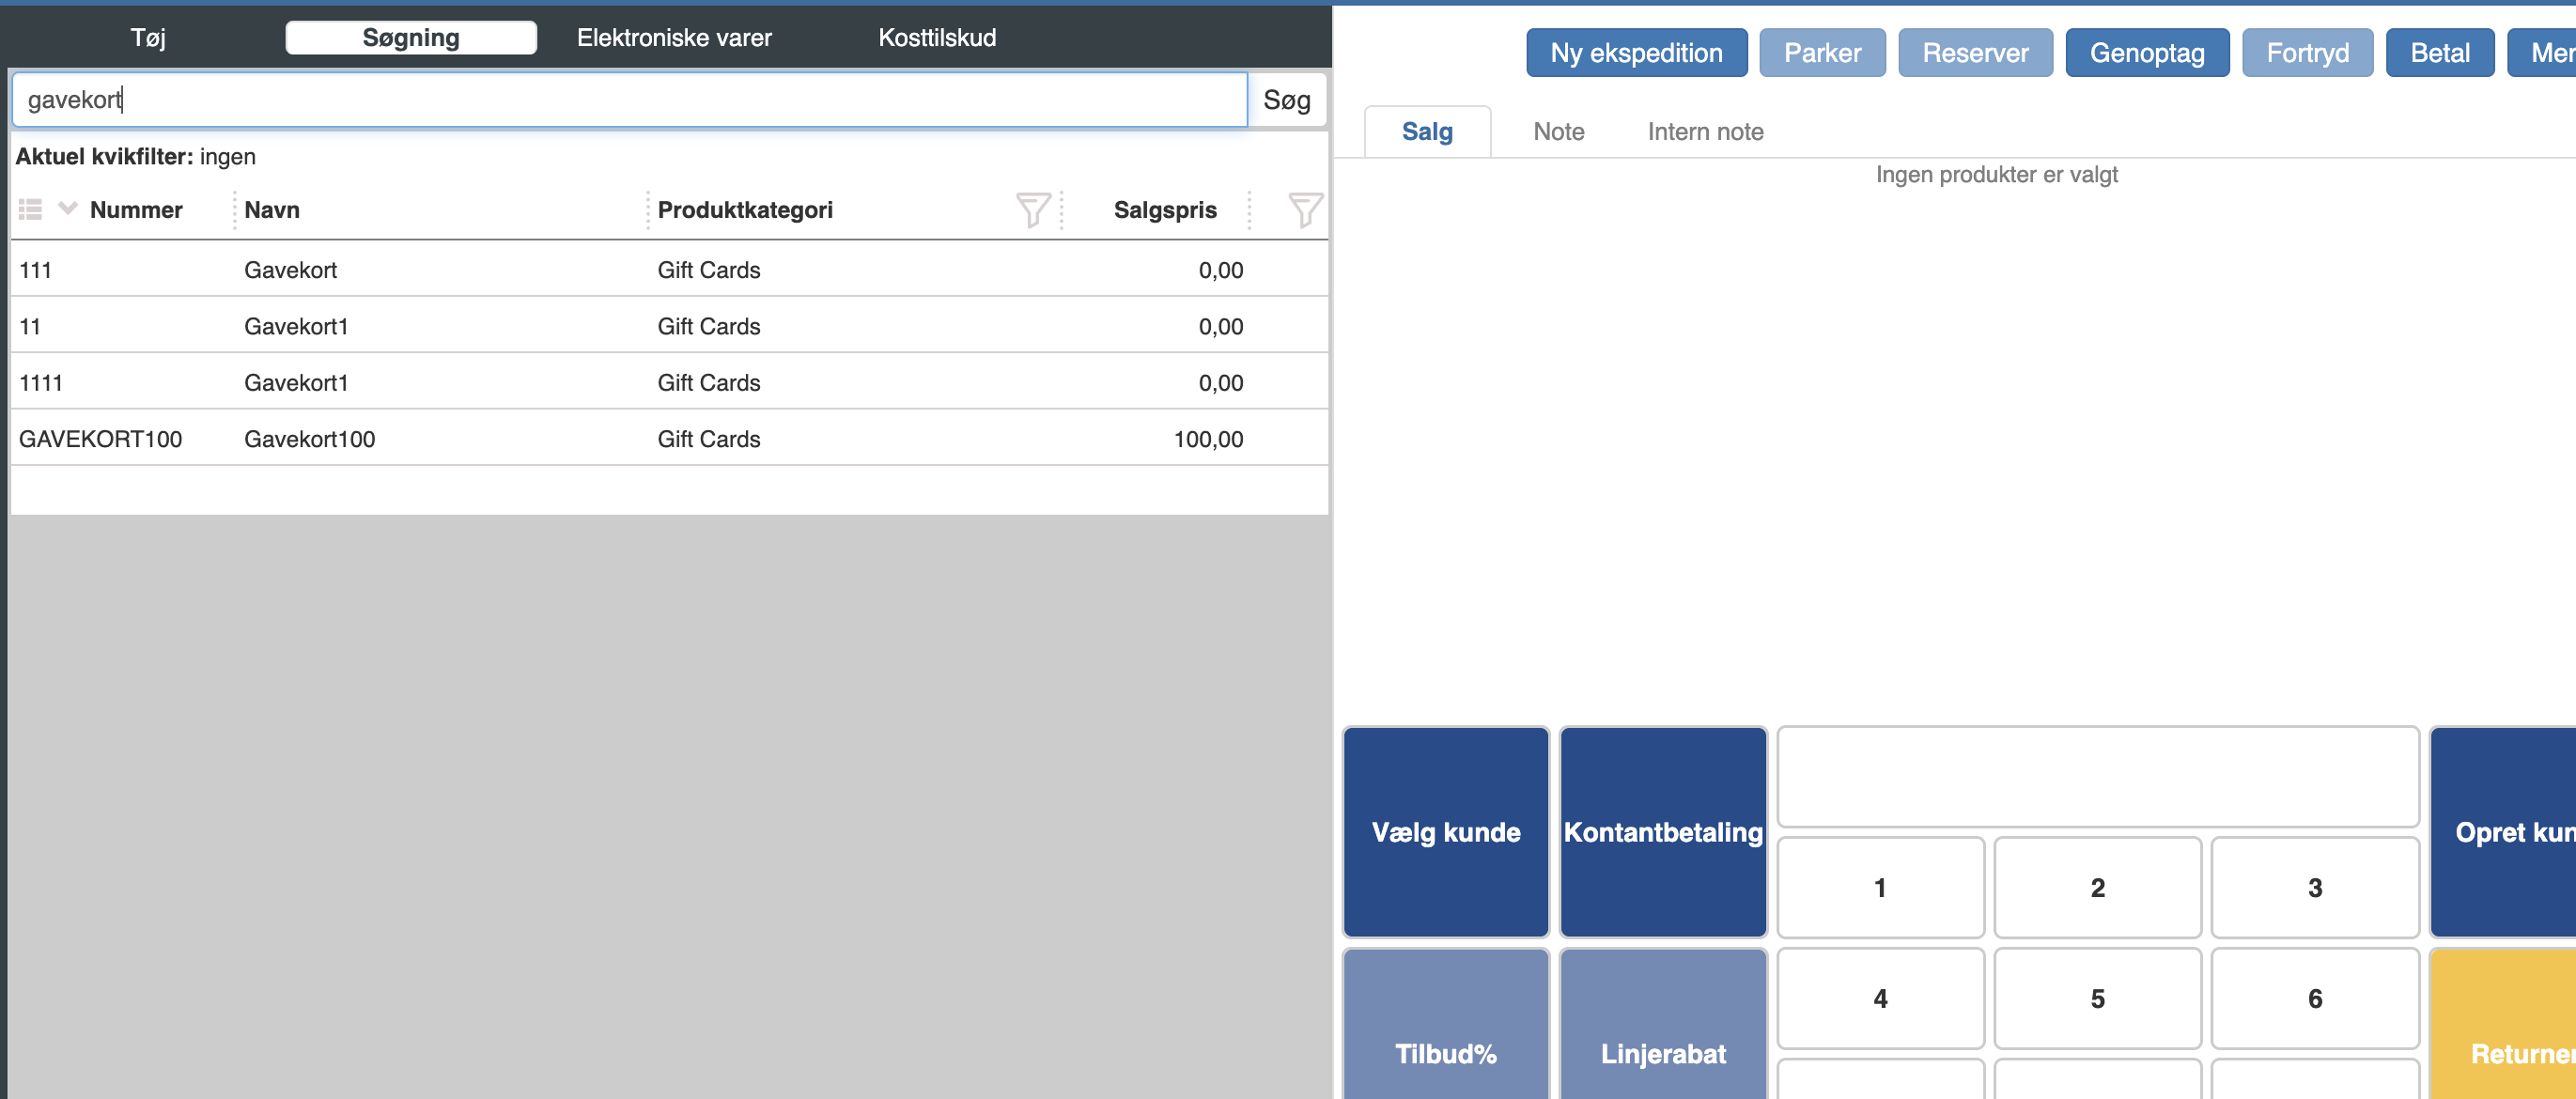Start a Ny ekspedition
This screenshot has width=2576, height=1099.
(1635, 53)
